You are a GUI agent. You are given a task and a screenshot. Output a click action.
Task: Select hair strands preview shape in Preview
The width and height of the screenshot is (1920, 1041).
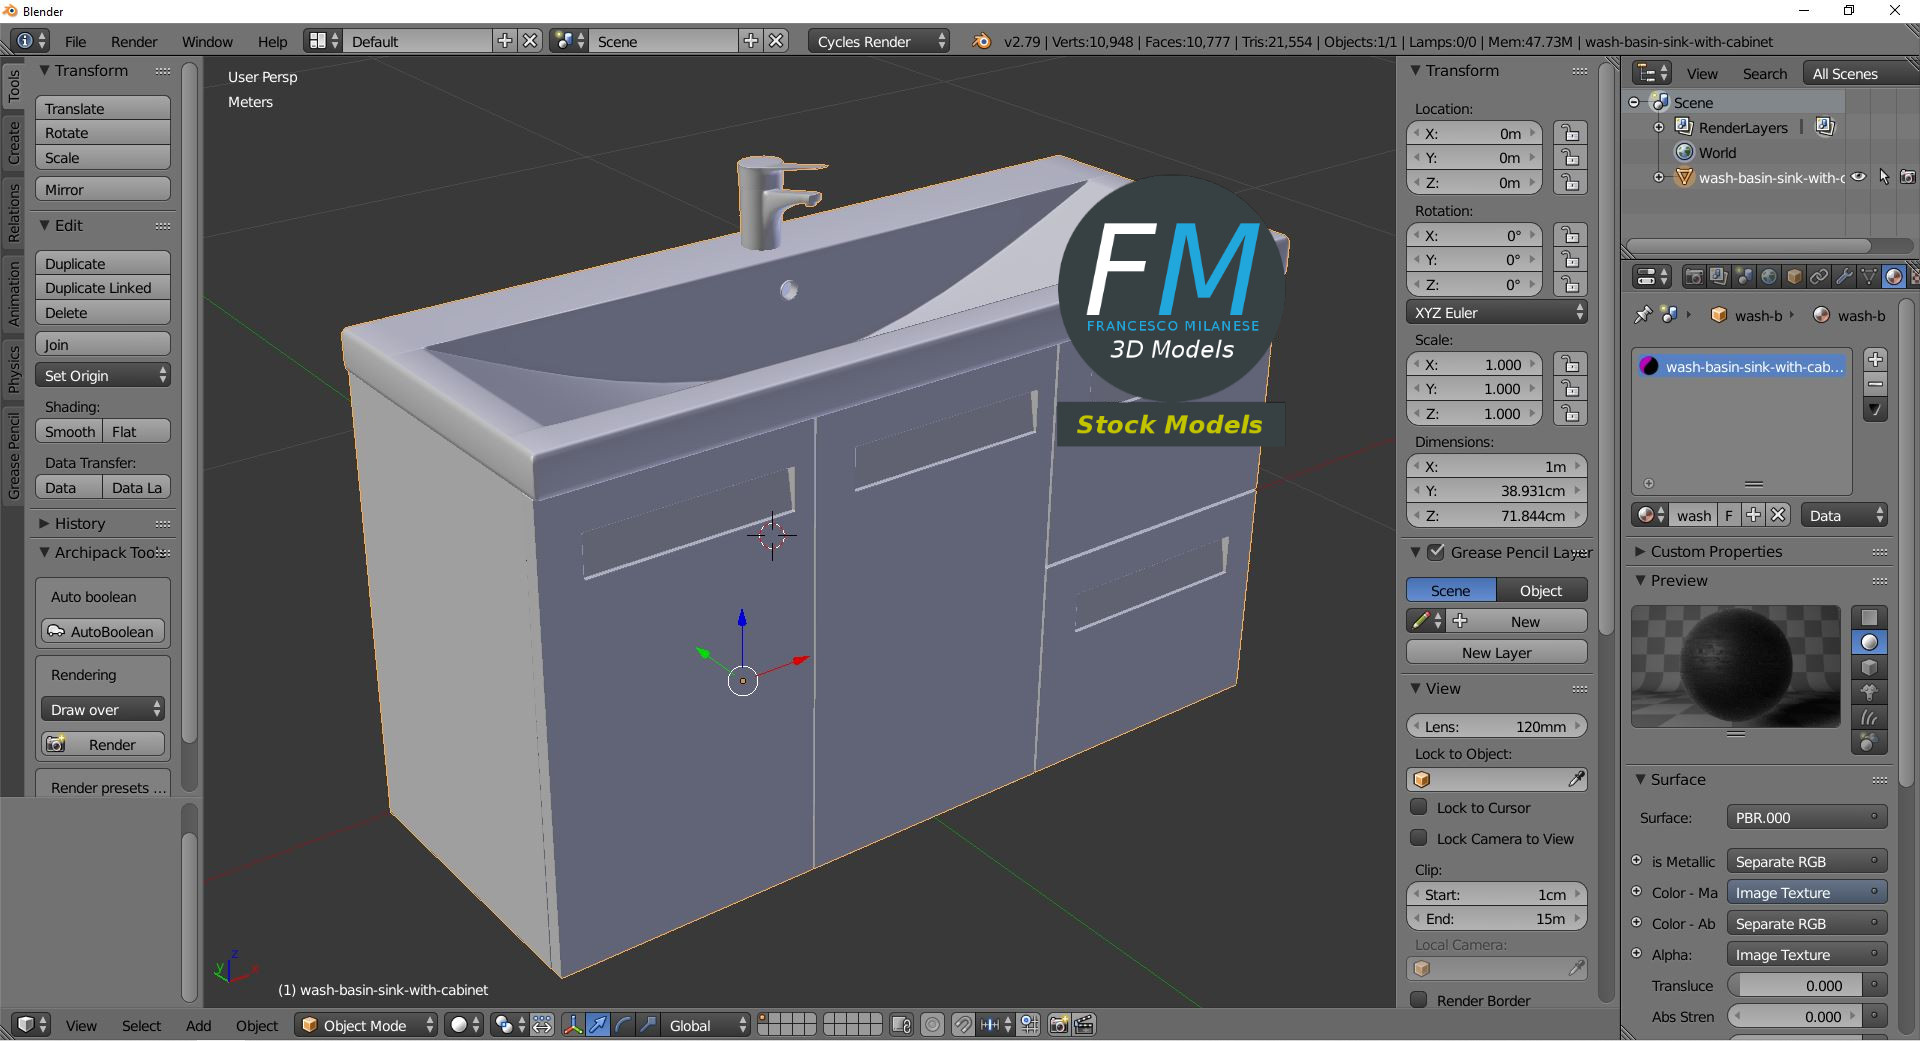(1869, 717)
